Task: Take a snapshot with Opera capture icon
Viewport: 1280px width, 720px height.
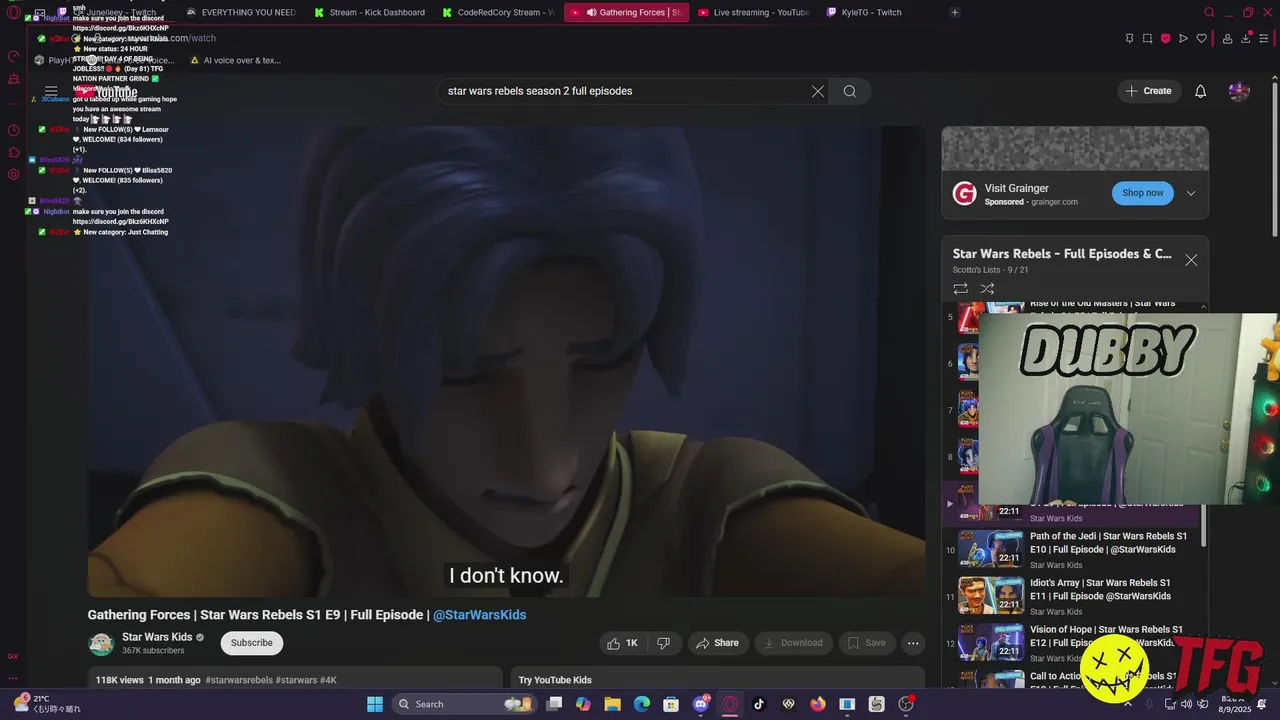Action: click(1147, 38)
